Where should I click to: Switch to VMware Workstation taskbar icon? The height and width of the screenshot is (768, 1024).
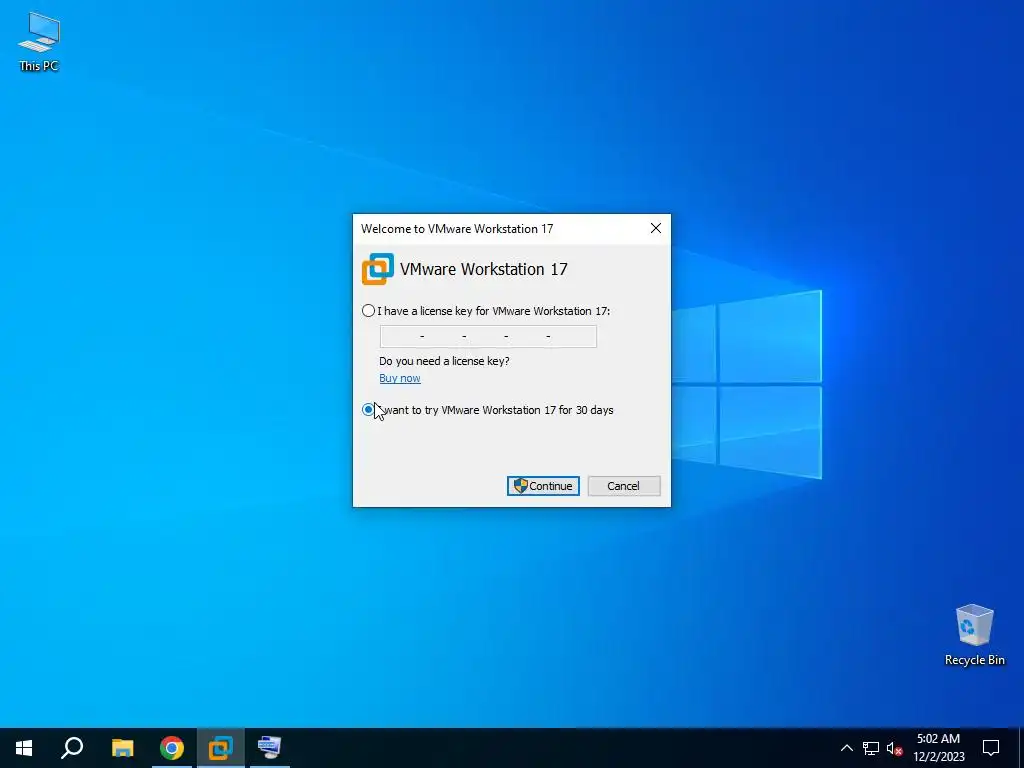221,748
